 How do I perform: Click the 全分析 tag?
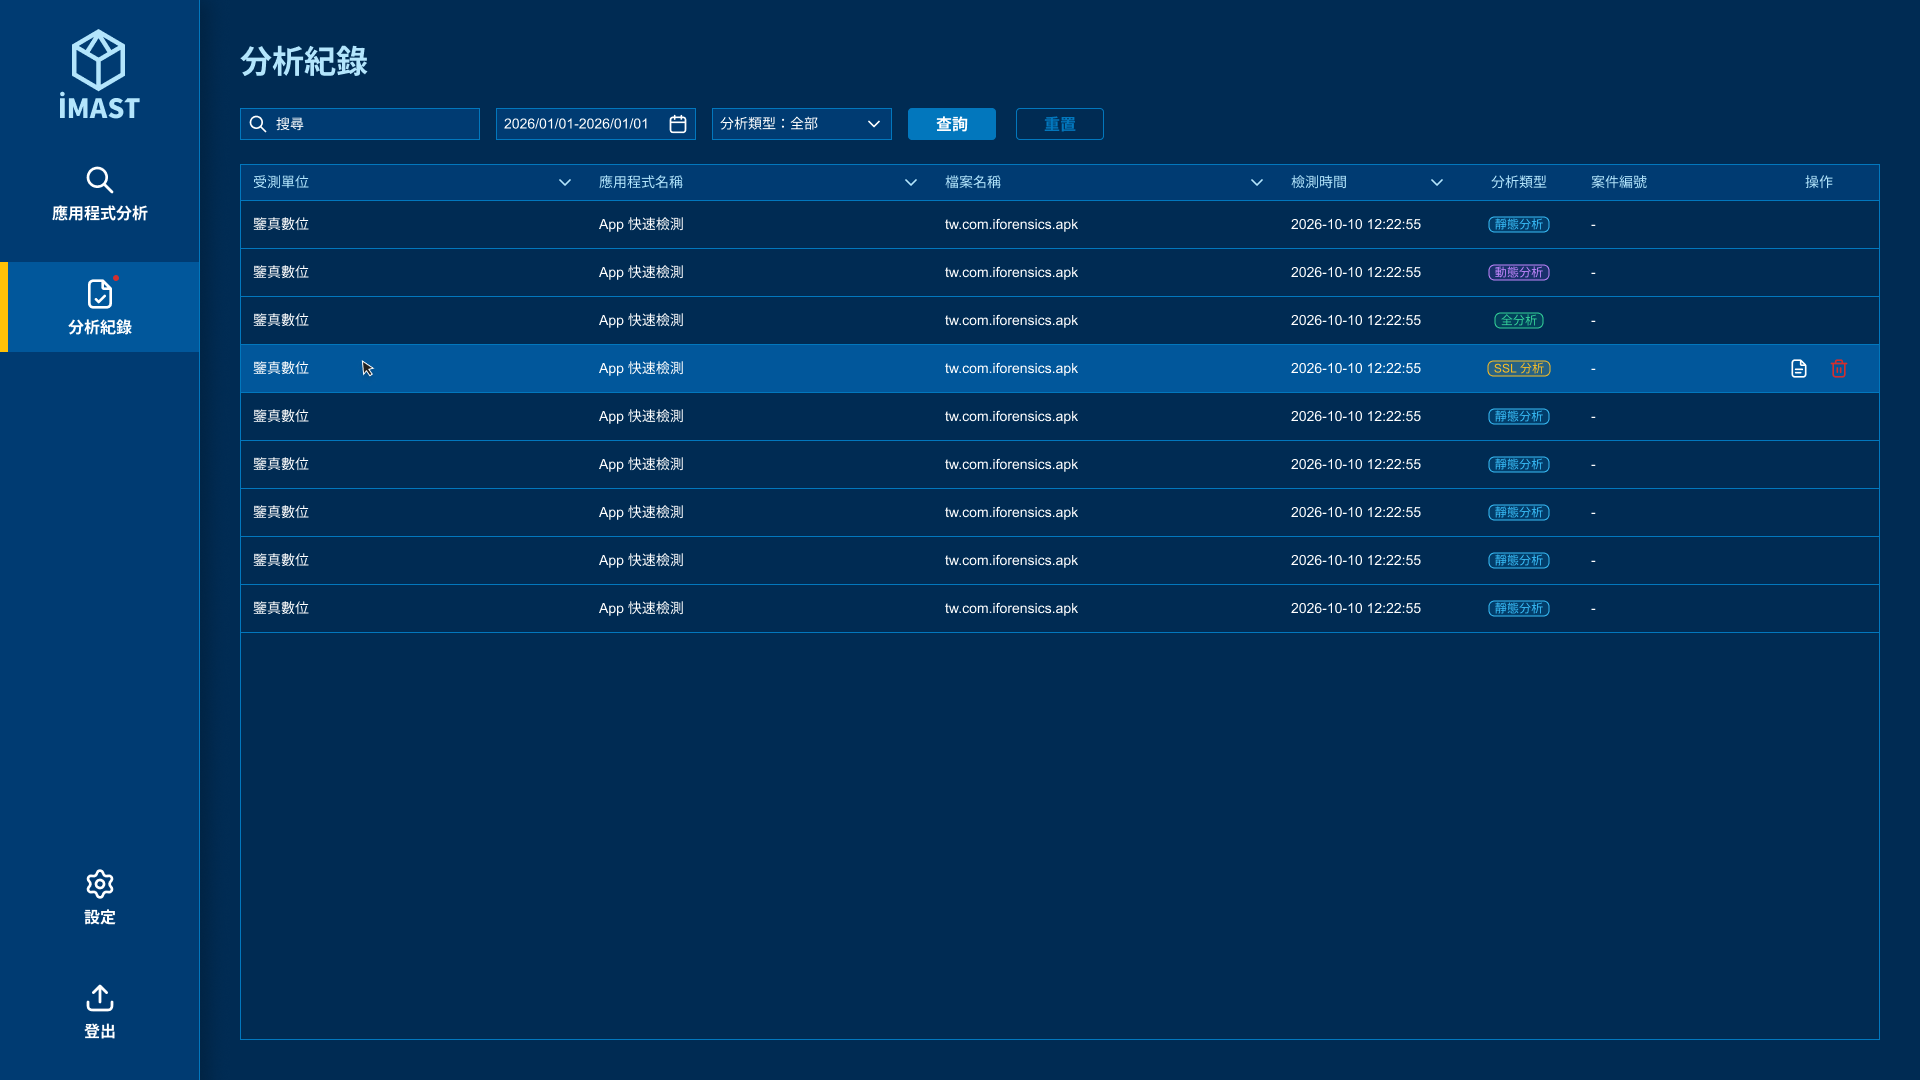(x=1519, y=321)
